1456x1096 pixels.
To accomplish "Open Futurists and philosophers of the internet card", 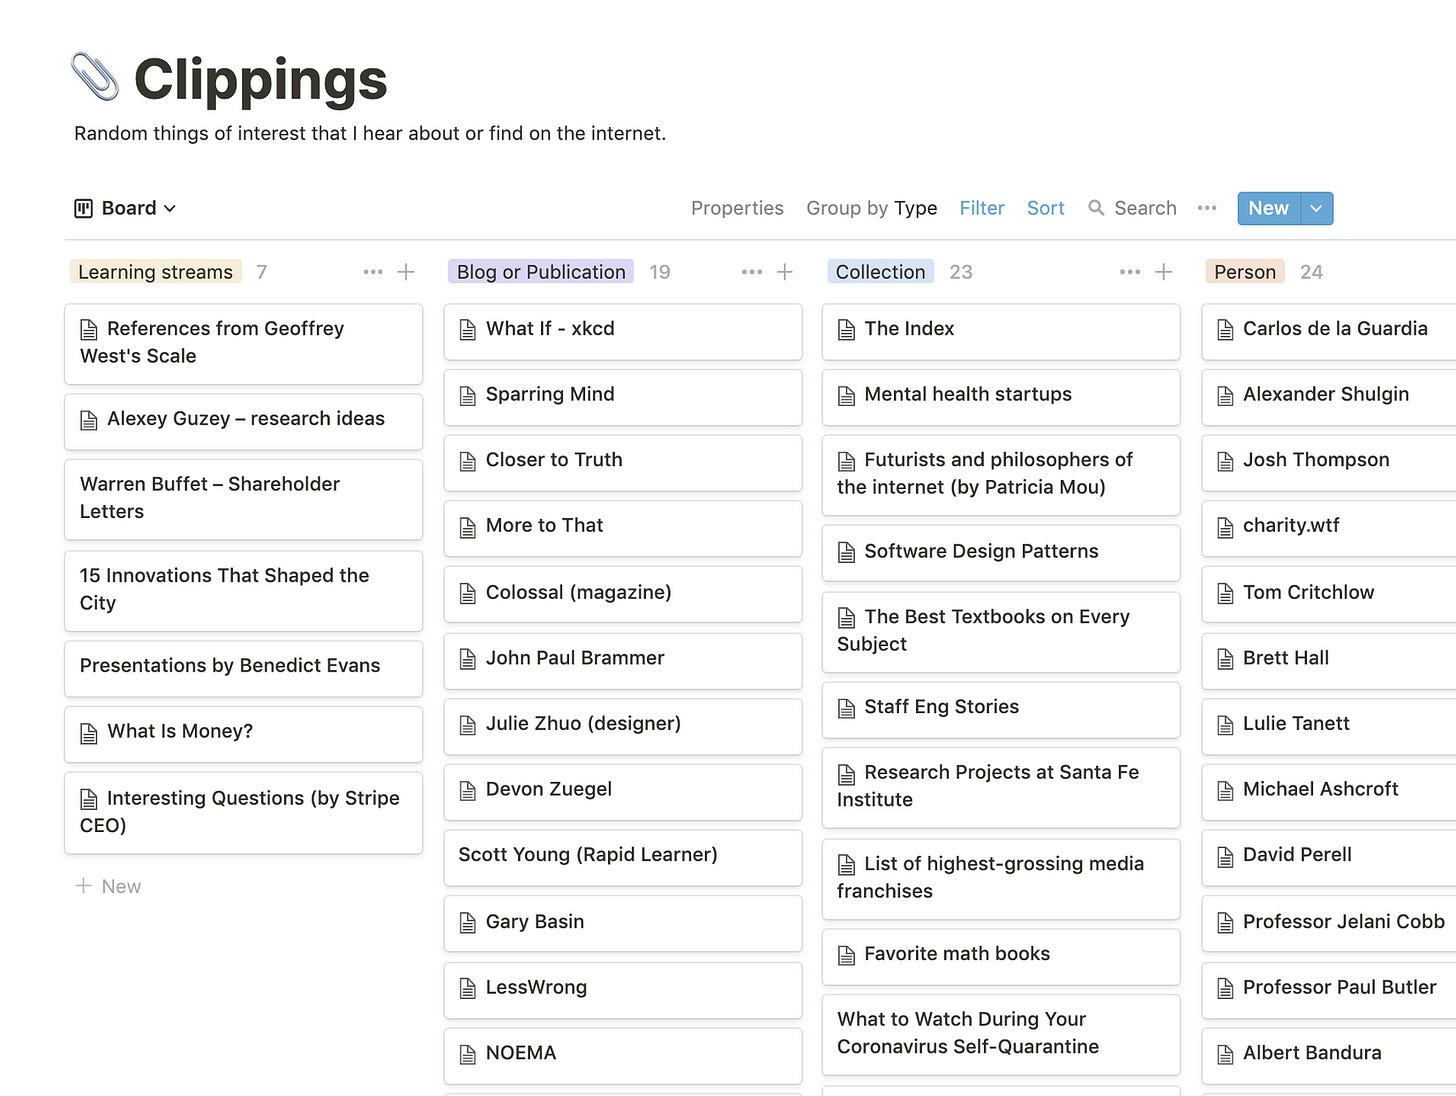I will click(1001, 475).
